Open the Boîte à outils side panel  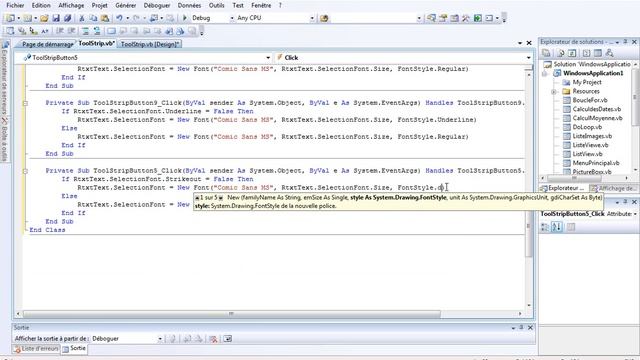point(4,139)
